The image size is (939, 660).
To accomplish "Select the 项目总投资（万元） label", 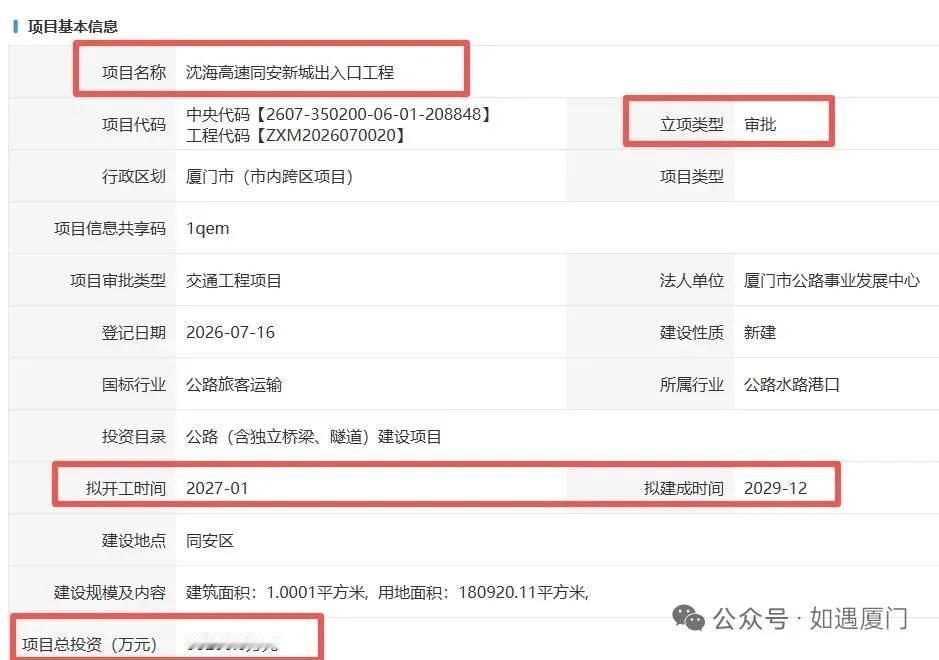I will [90, 644].
